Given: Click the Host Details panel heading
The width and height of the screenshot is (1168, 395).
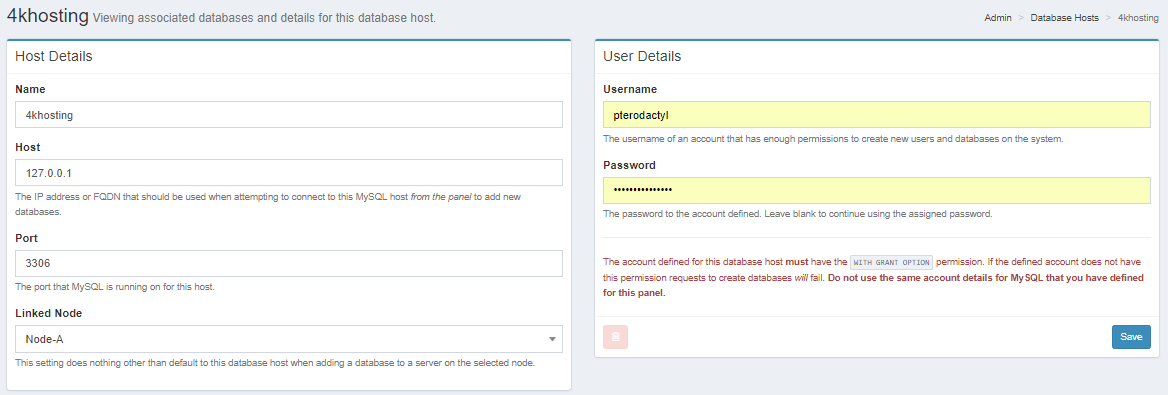Looking at the screenshot, I should point(54,56).
